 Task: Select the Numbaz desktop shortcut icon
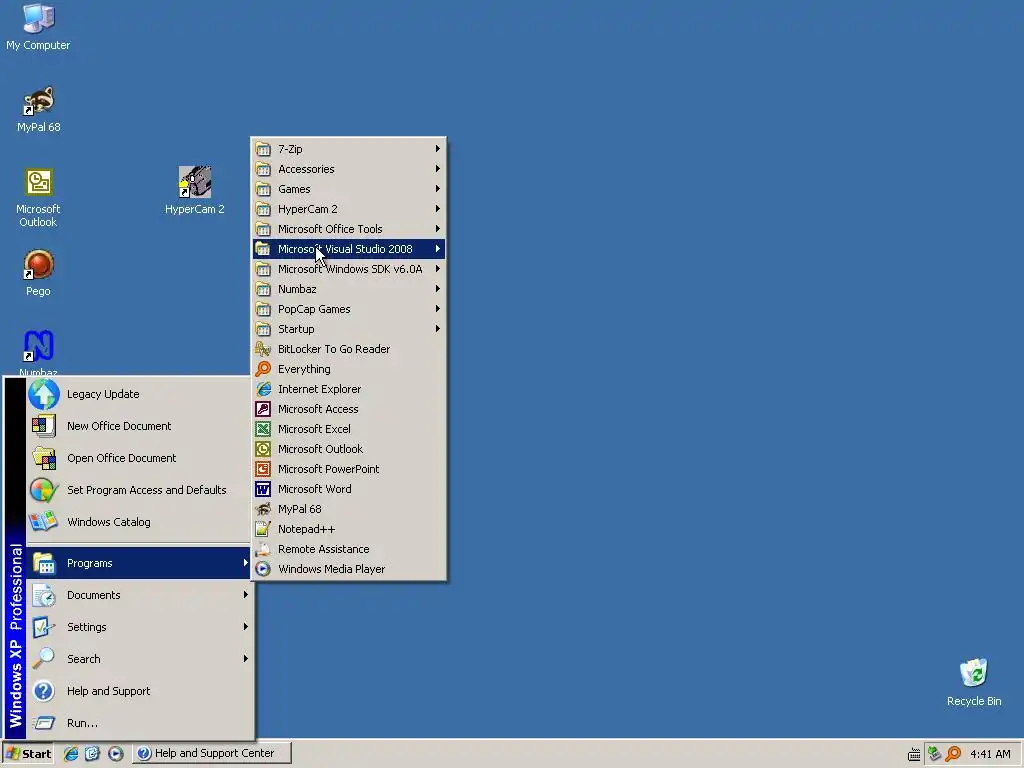(38, 346)
